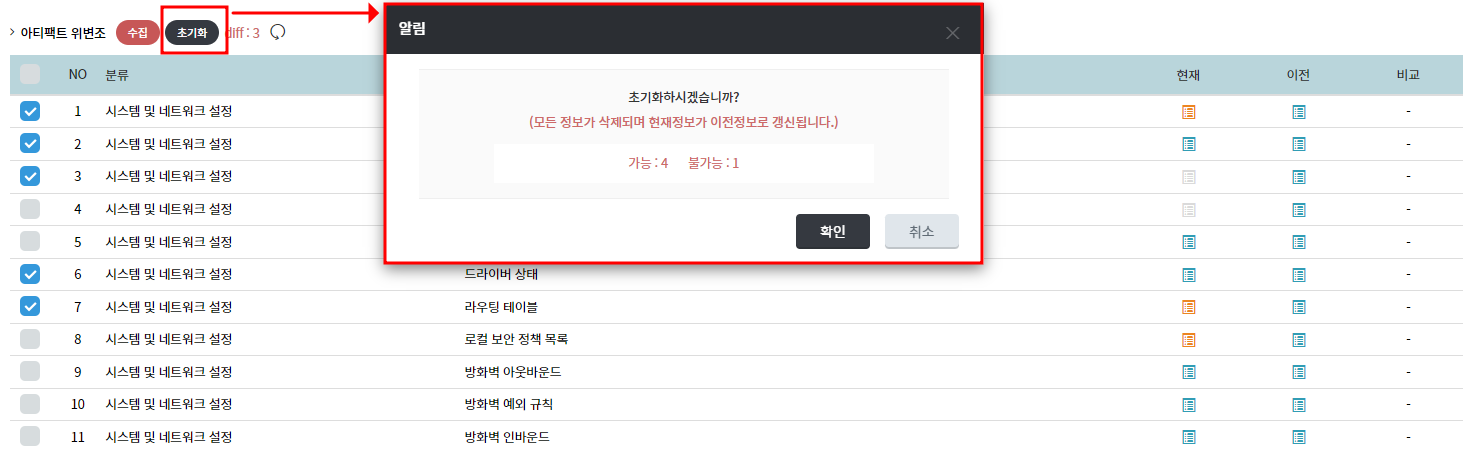Uncheck the row 7 checkbox
1476x451 pixels.
(x=30, y=307)
